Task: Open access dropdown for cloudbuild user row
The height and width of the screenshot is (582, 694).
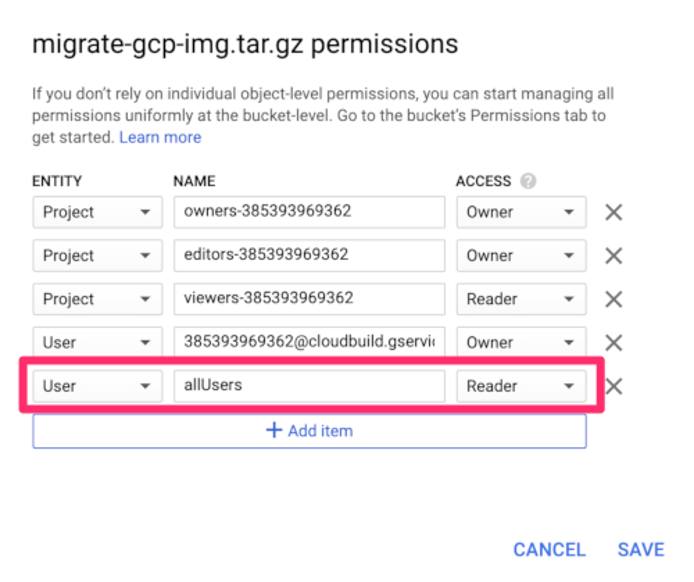Action: pos(521,342)
